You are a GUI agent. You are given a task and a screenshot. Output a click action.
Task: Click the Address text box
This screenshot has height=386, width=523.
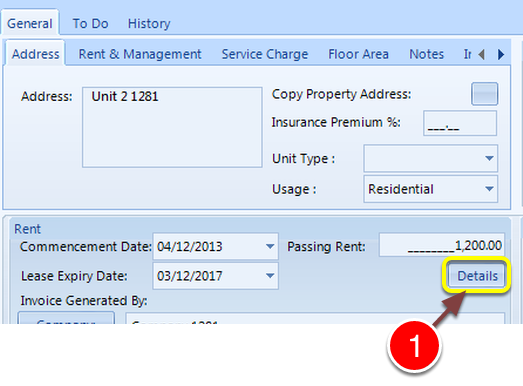[172, 127]
